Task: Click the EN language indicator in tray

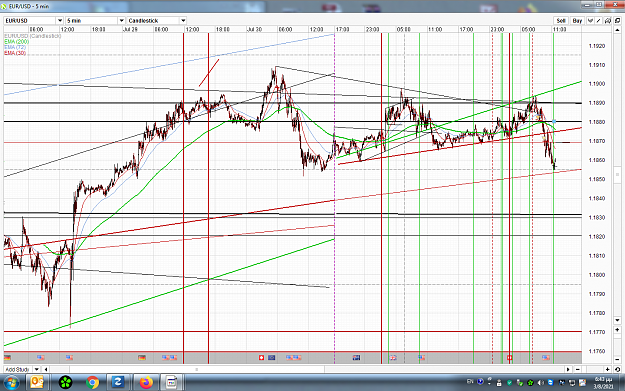Action: 470,382
